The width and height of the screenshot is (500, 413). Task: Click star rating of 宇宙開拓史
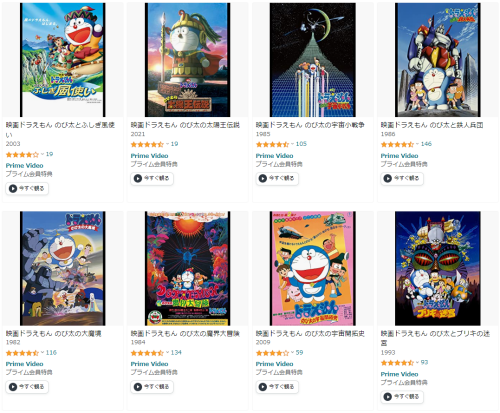click(x=272, y=353)
